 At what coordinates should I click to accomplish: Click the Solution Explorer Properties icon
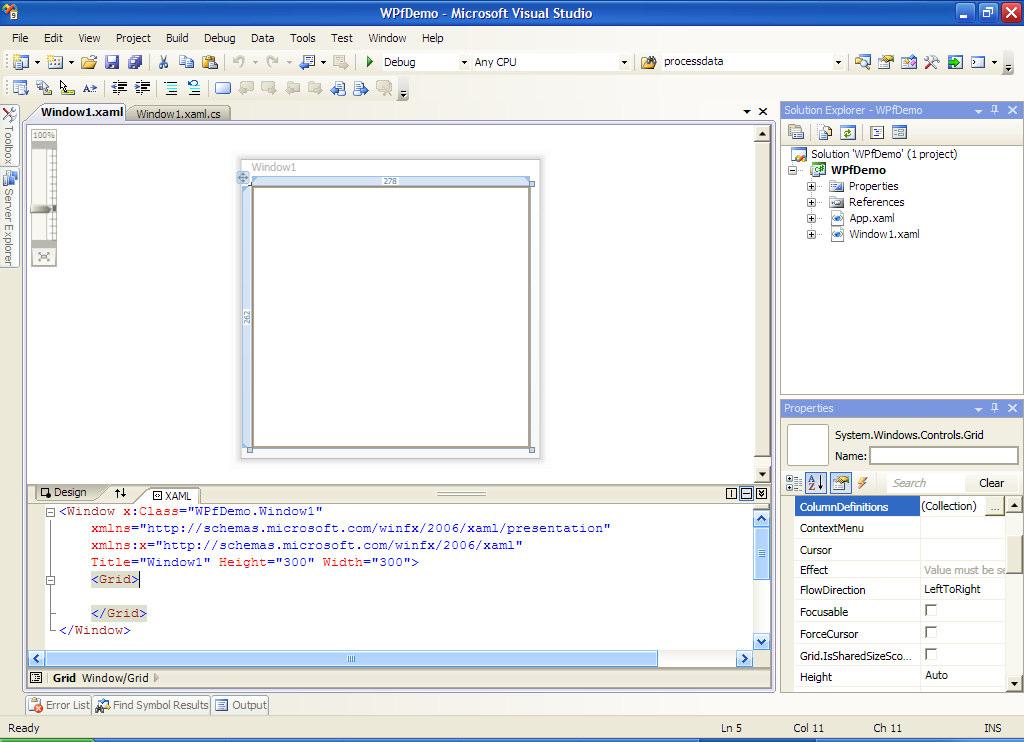click(x=796, y=133)
